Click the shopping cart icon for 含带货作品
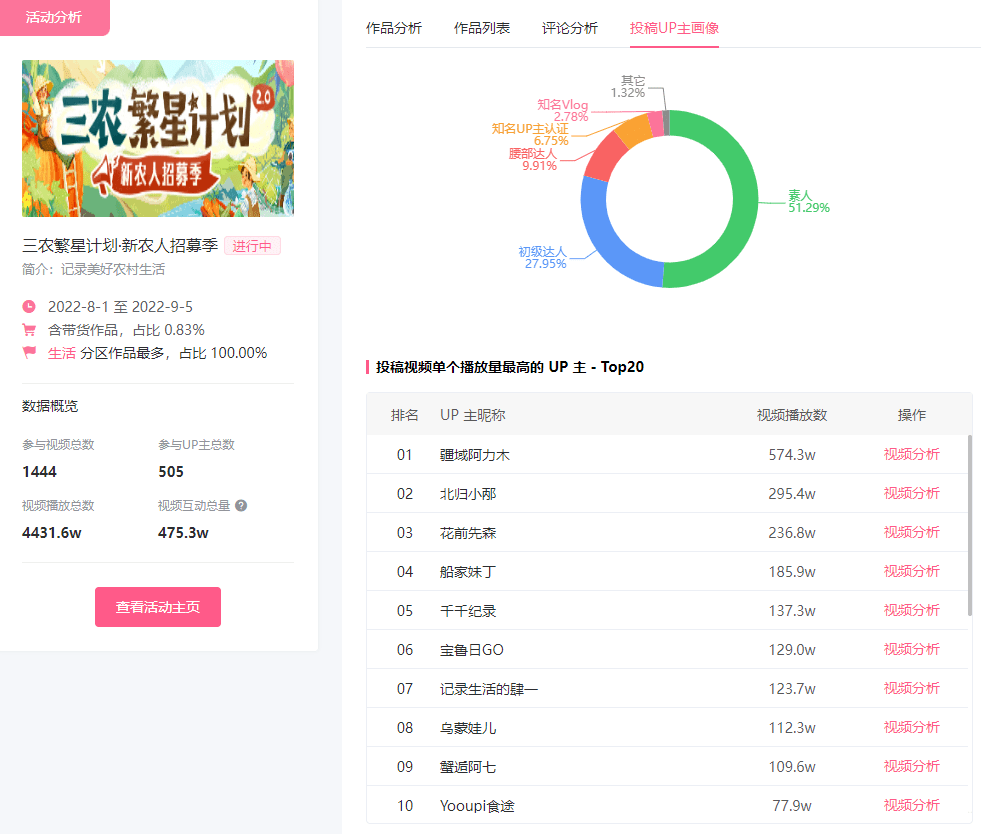981x834 pixels. click(x=29, y=330)
